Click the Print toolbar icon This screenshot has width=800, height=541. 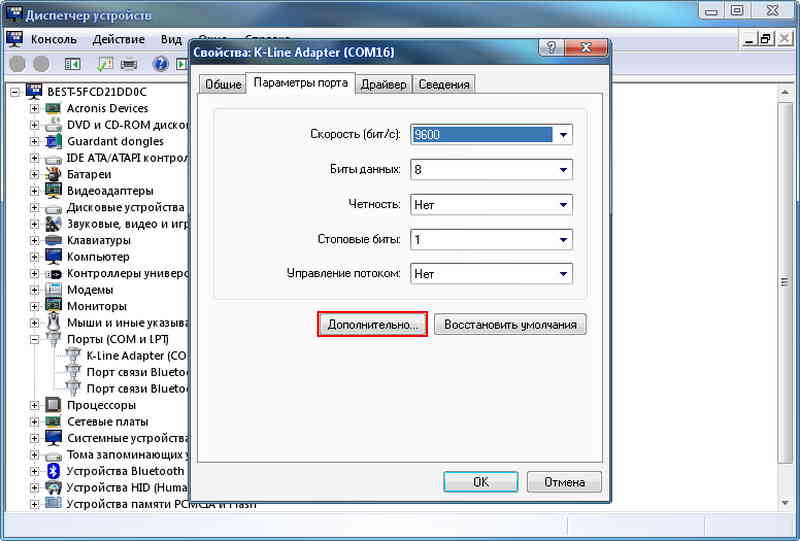[x=129, y=64]
